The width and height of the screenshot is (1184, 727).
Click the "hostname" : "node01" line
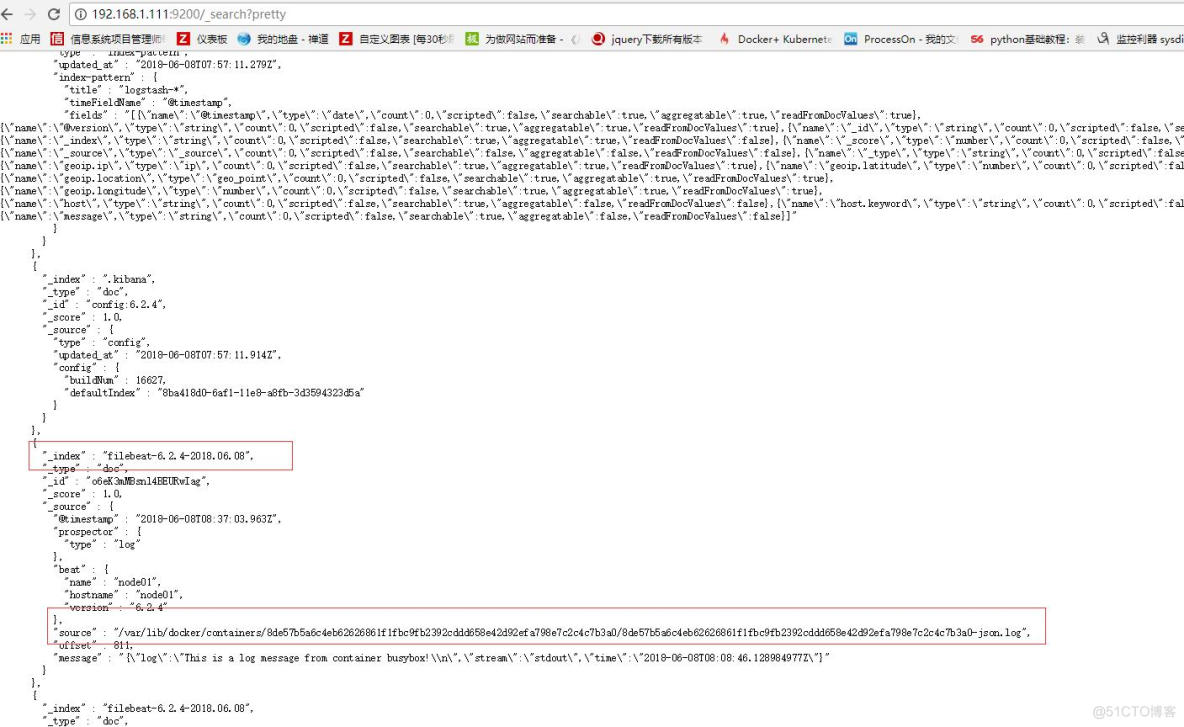click(x=124, y=595)
